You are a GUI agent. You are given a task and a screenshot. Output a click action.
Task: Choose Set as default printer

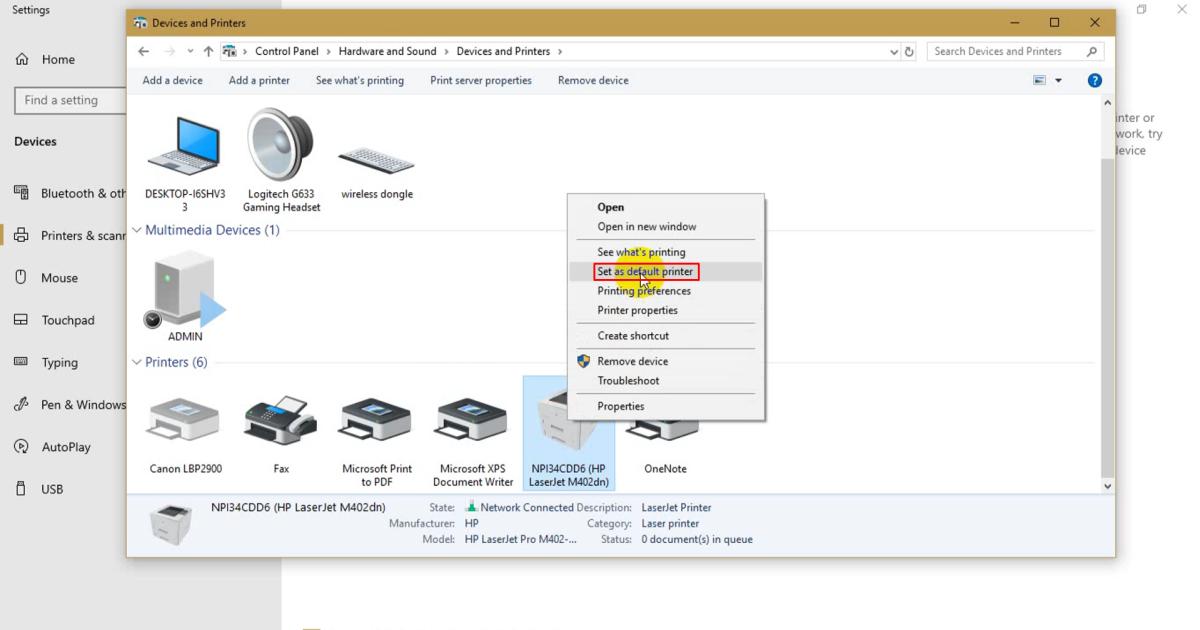pyautogui.click(x=645, y=272)
